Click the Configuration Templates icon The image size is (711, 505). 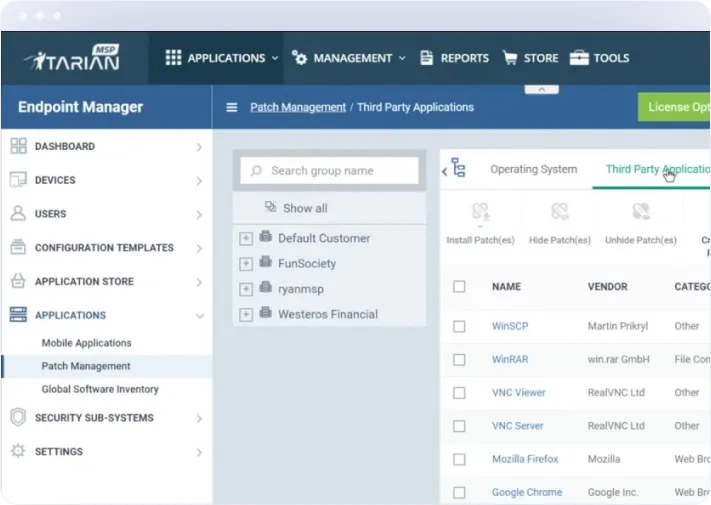18,247
